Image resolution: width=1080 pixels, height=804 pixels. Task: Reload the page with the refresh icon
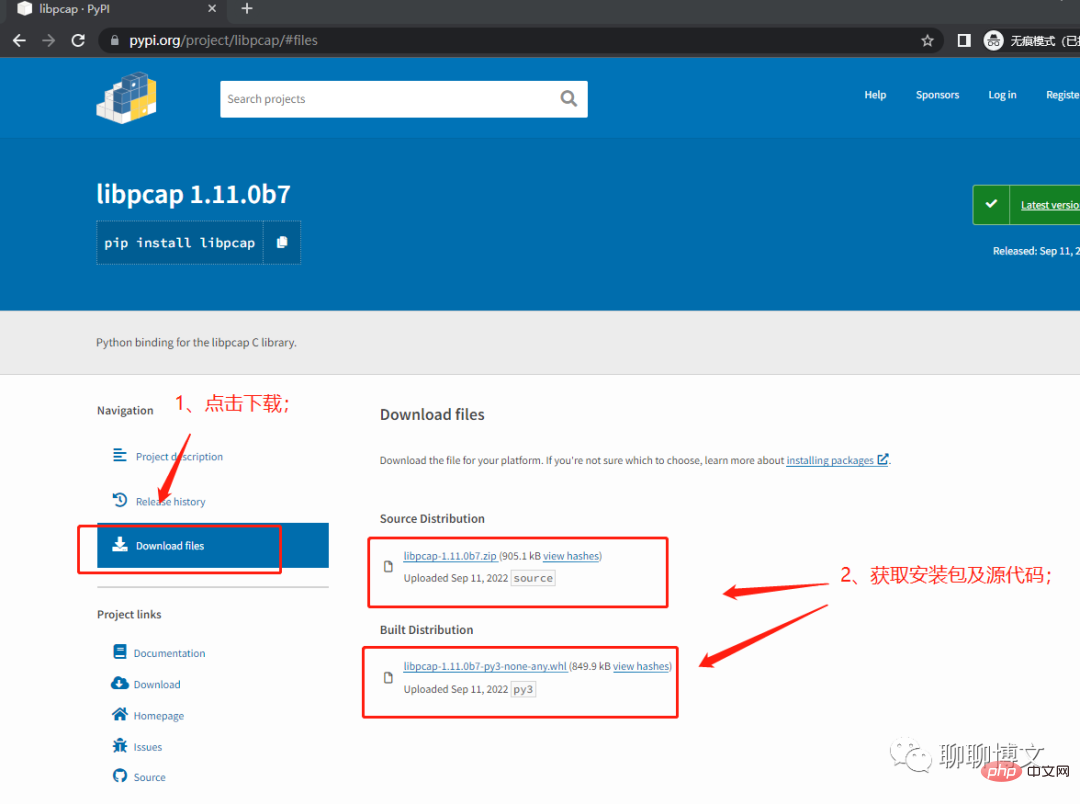[x=79, y=41]
